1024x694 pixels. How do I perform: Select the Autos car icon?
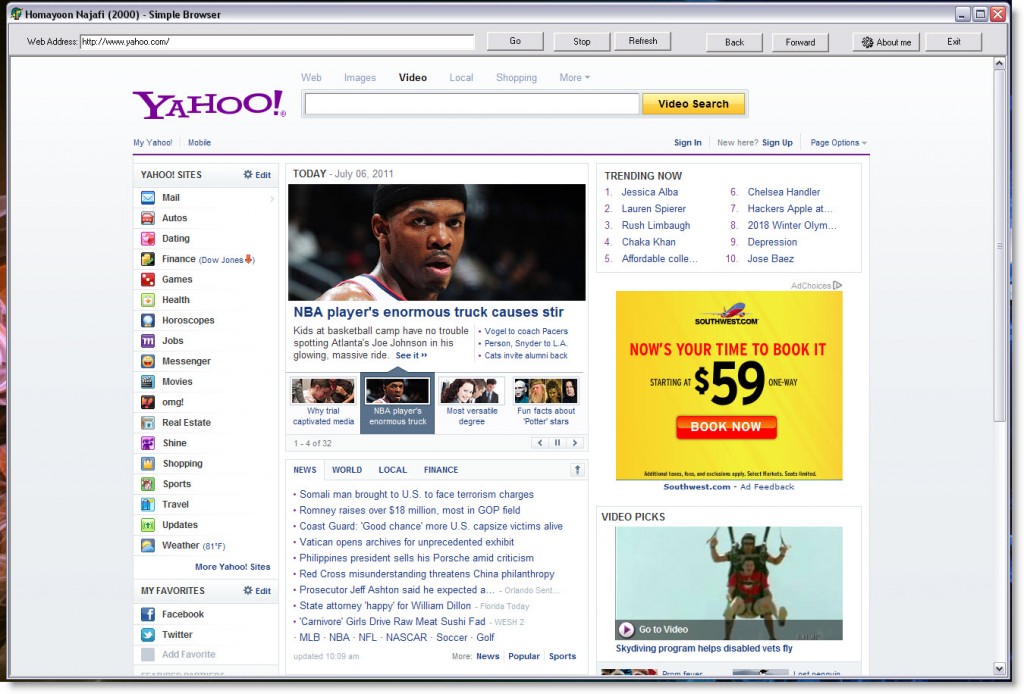148,218
